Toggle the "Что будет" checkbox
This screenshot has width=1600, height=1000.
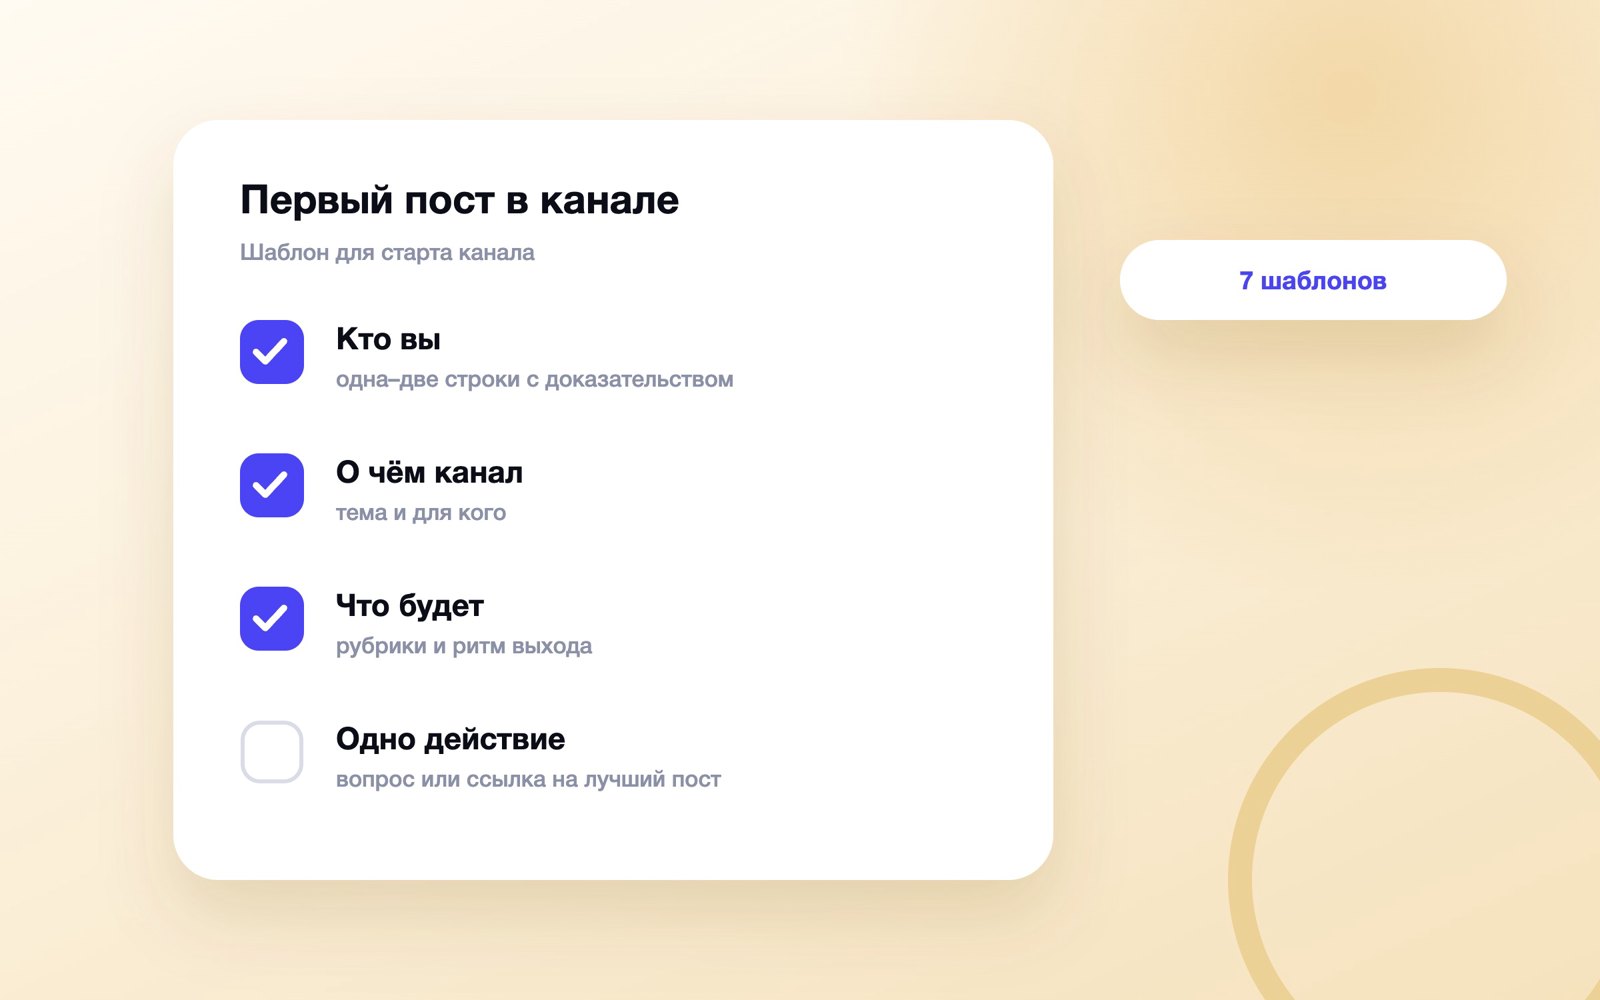(x=272, y=618)
